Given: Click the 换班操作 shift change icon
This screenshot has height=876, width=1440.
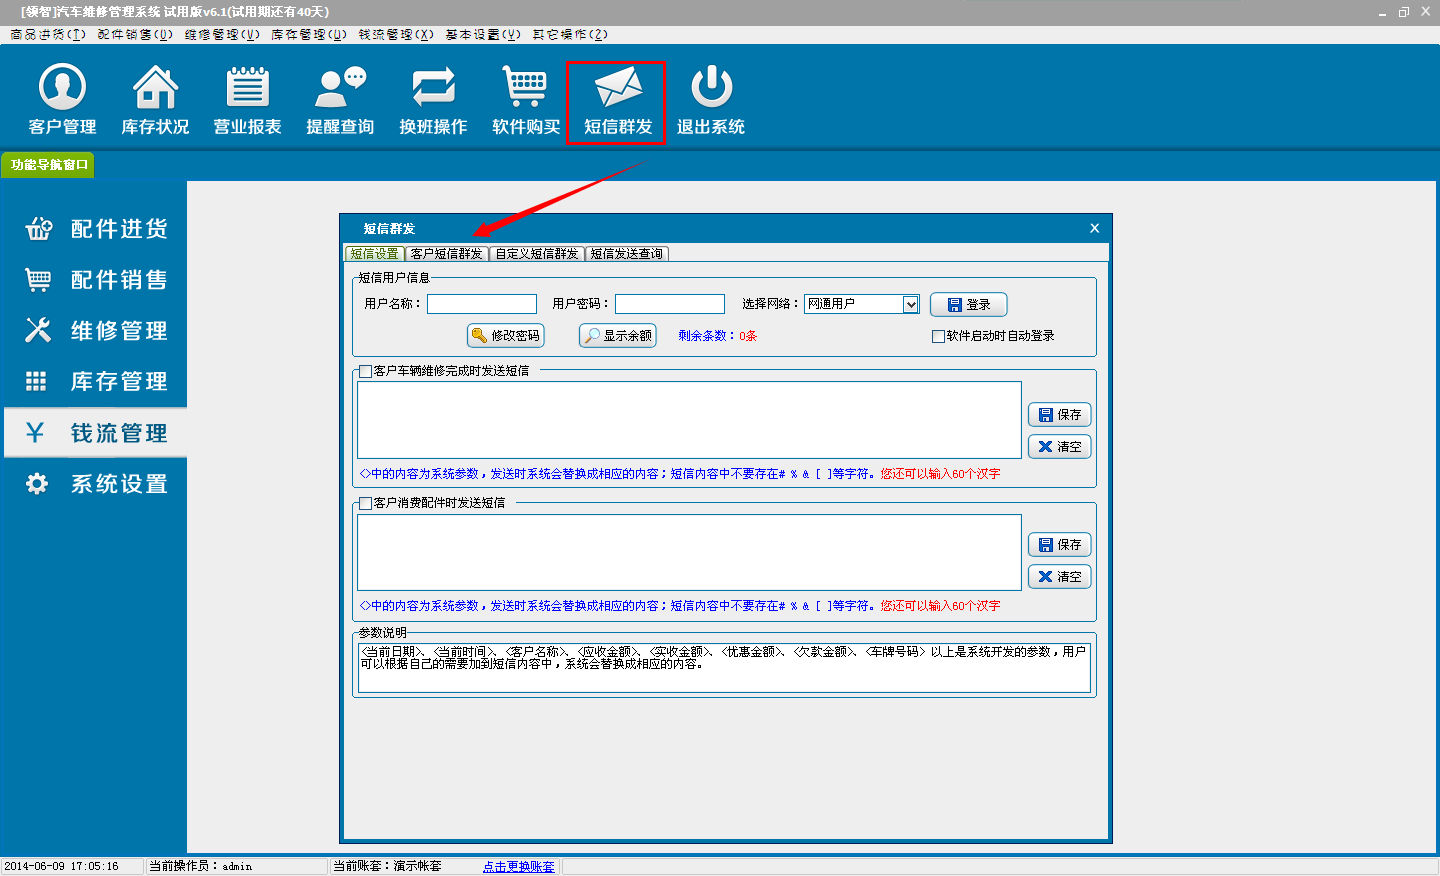Looking at the screenshot, I should point(433,99).
